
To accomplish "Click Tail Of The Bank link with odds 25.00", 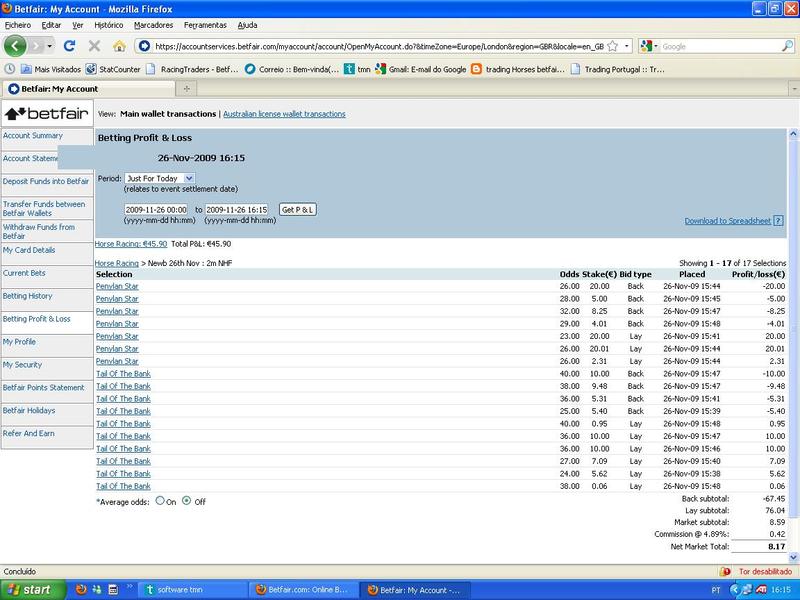I will (x=123, y=411).
